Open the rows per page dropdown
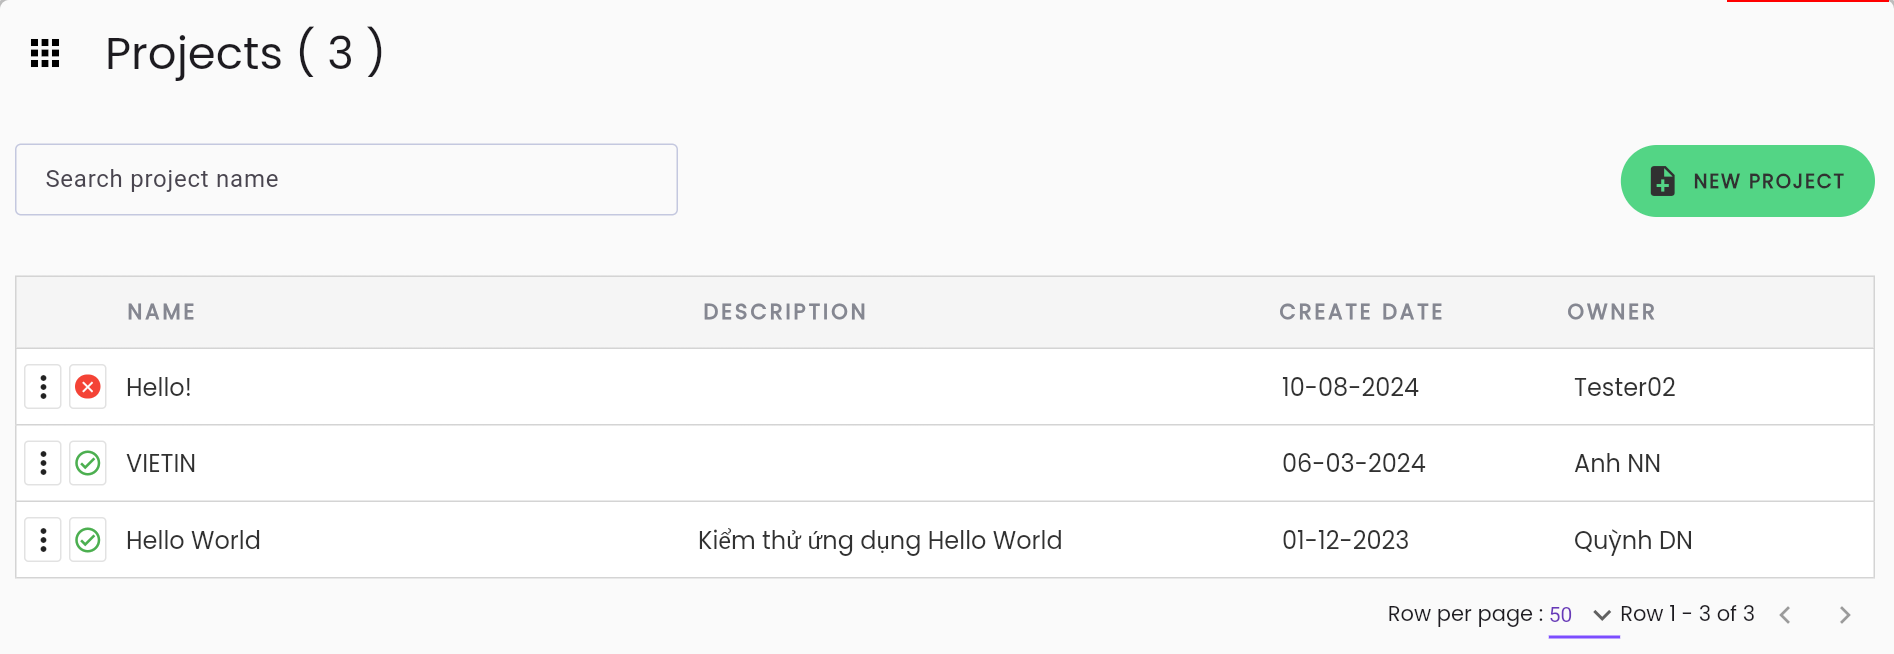The width and height of the screenshot is (1894, 654). coord(1583,615)
